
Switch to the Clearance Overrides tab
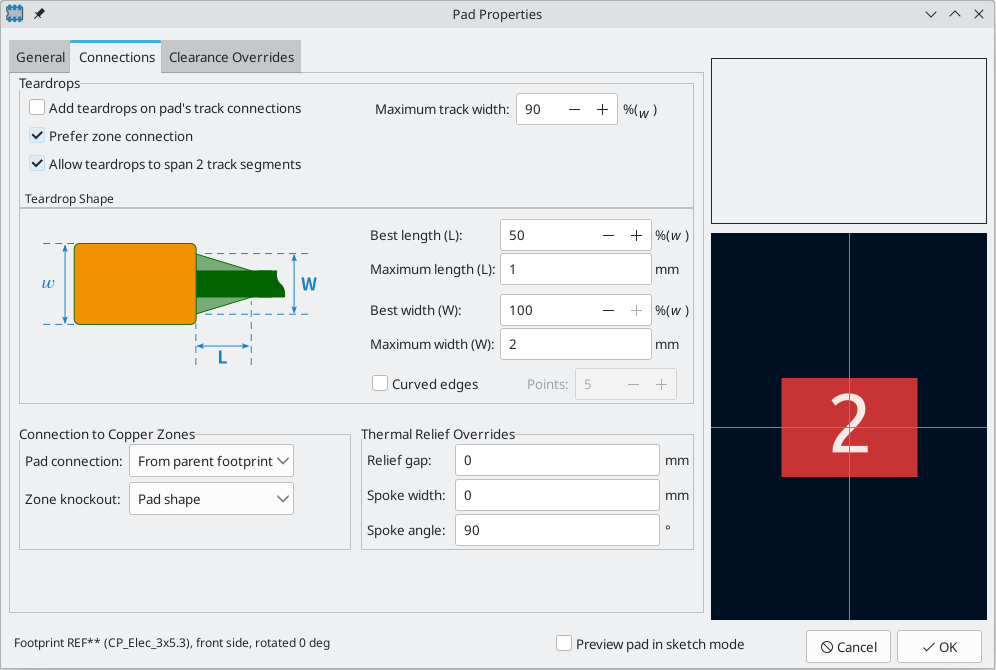click(x=231, y=57)
